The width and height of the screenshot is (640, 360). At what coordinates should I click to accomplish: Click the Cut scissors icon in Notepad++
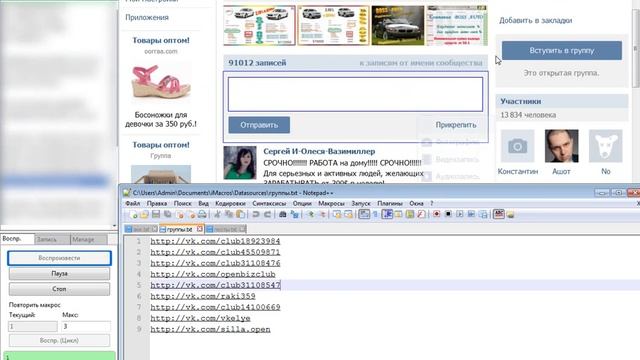(x=217, y=214)
